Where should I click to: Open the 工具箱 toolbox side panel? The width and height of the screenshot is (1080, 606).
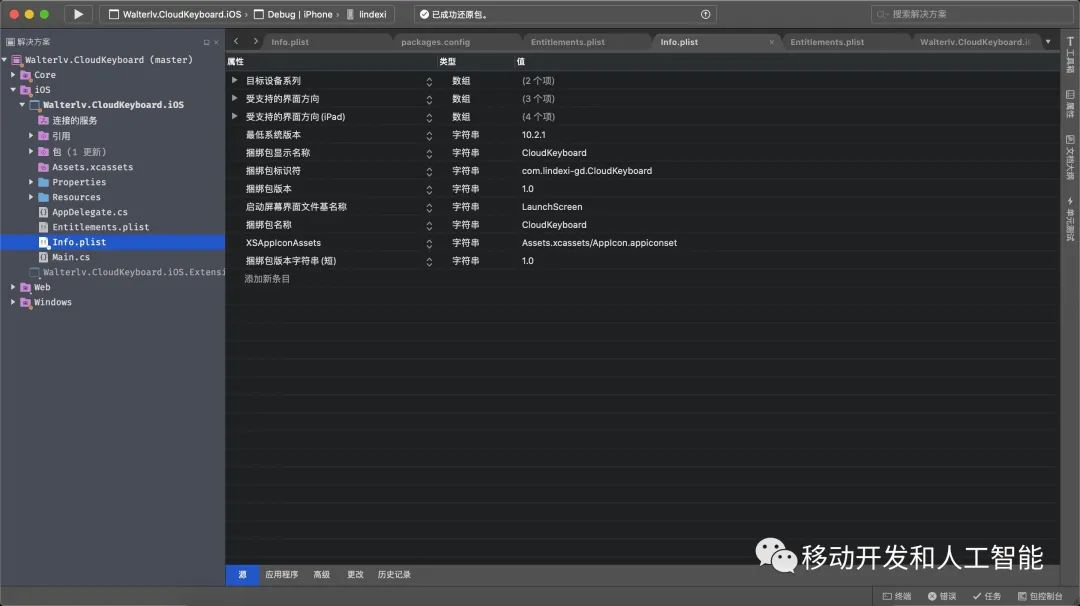point(1070,55)
